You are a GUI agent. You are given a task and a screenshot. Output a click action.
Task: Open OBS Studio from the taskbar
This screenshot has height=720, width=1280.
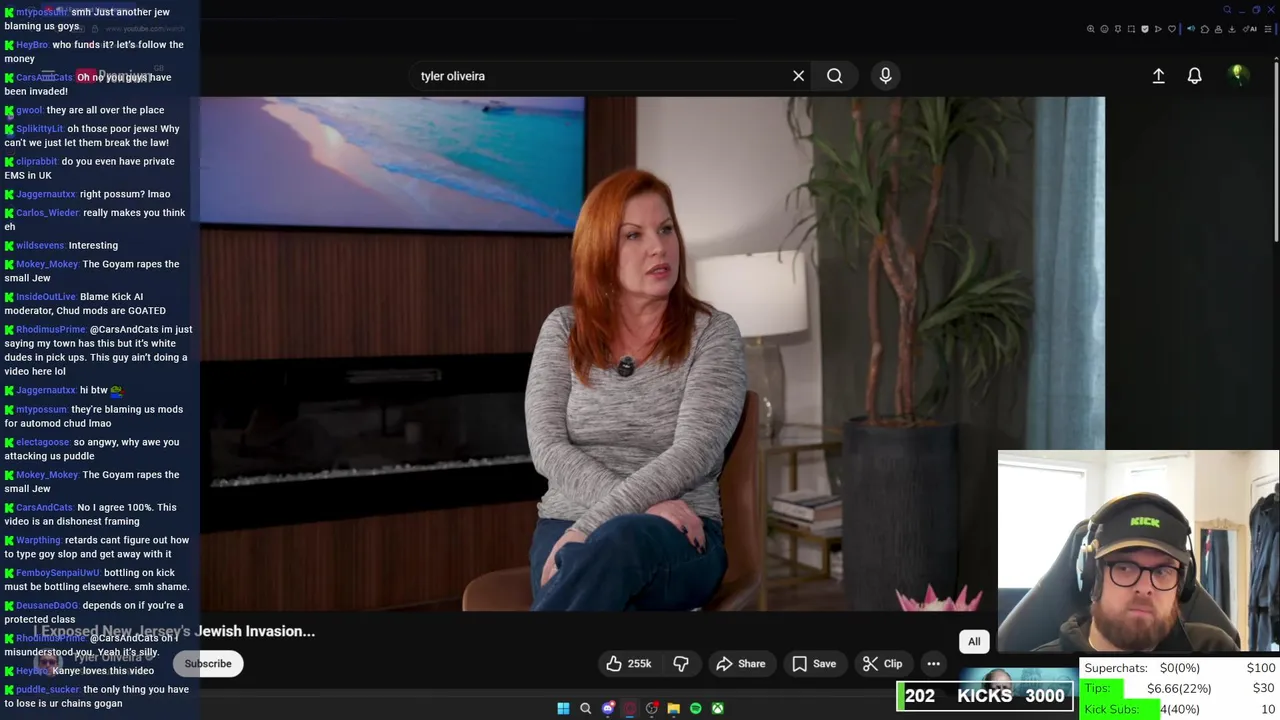click(x=651, y=709)
